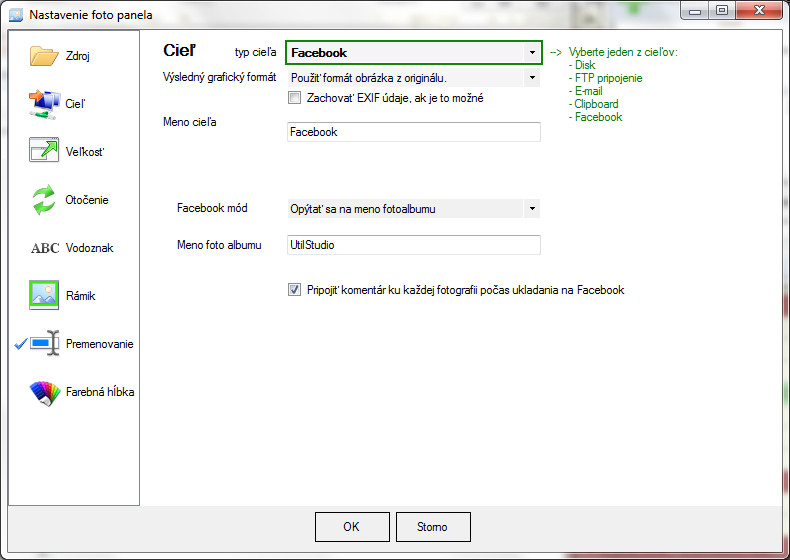
Task: Click the 'typ cieľa' label
Action: click(255, 52)
